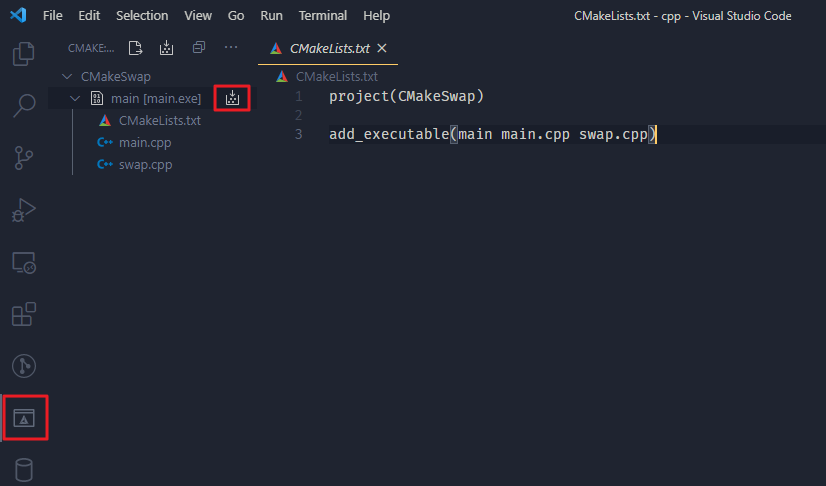Screen dimensions: 826x486
Task: Open the Source Control view
Action: (x=23, y=157)
